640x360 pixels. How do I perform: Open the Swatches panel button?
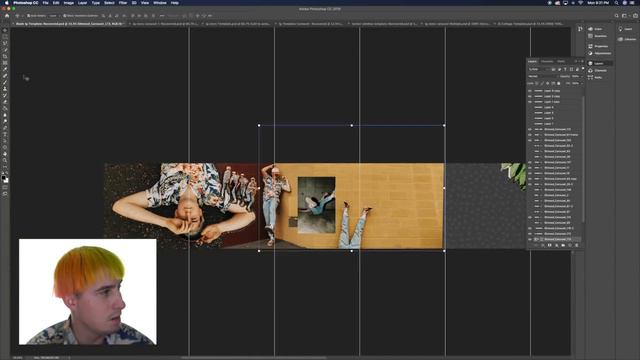pos(597,36)
